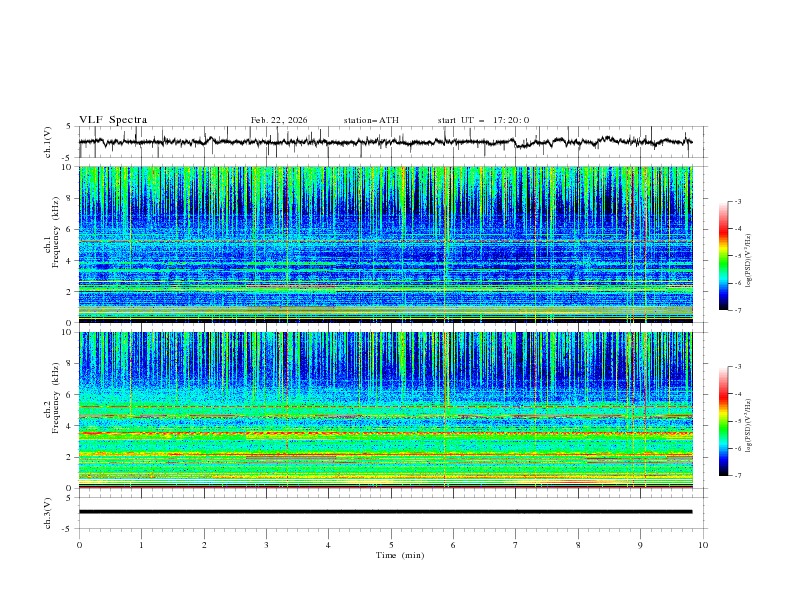Image resolution: width=792 pixels, height=612 pixels.
Task: Click the "station=ATH" header label
Action: [x=371, y=120]
